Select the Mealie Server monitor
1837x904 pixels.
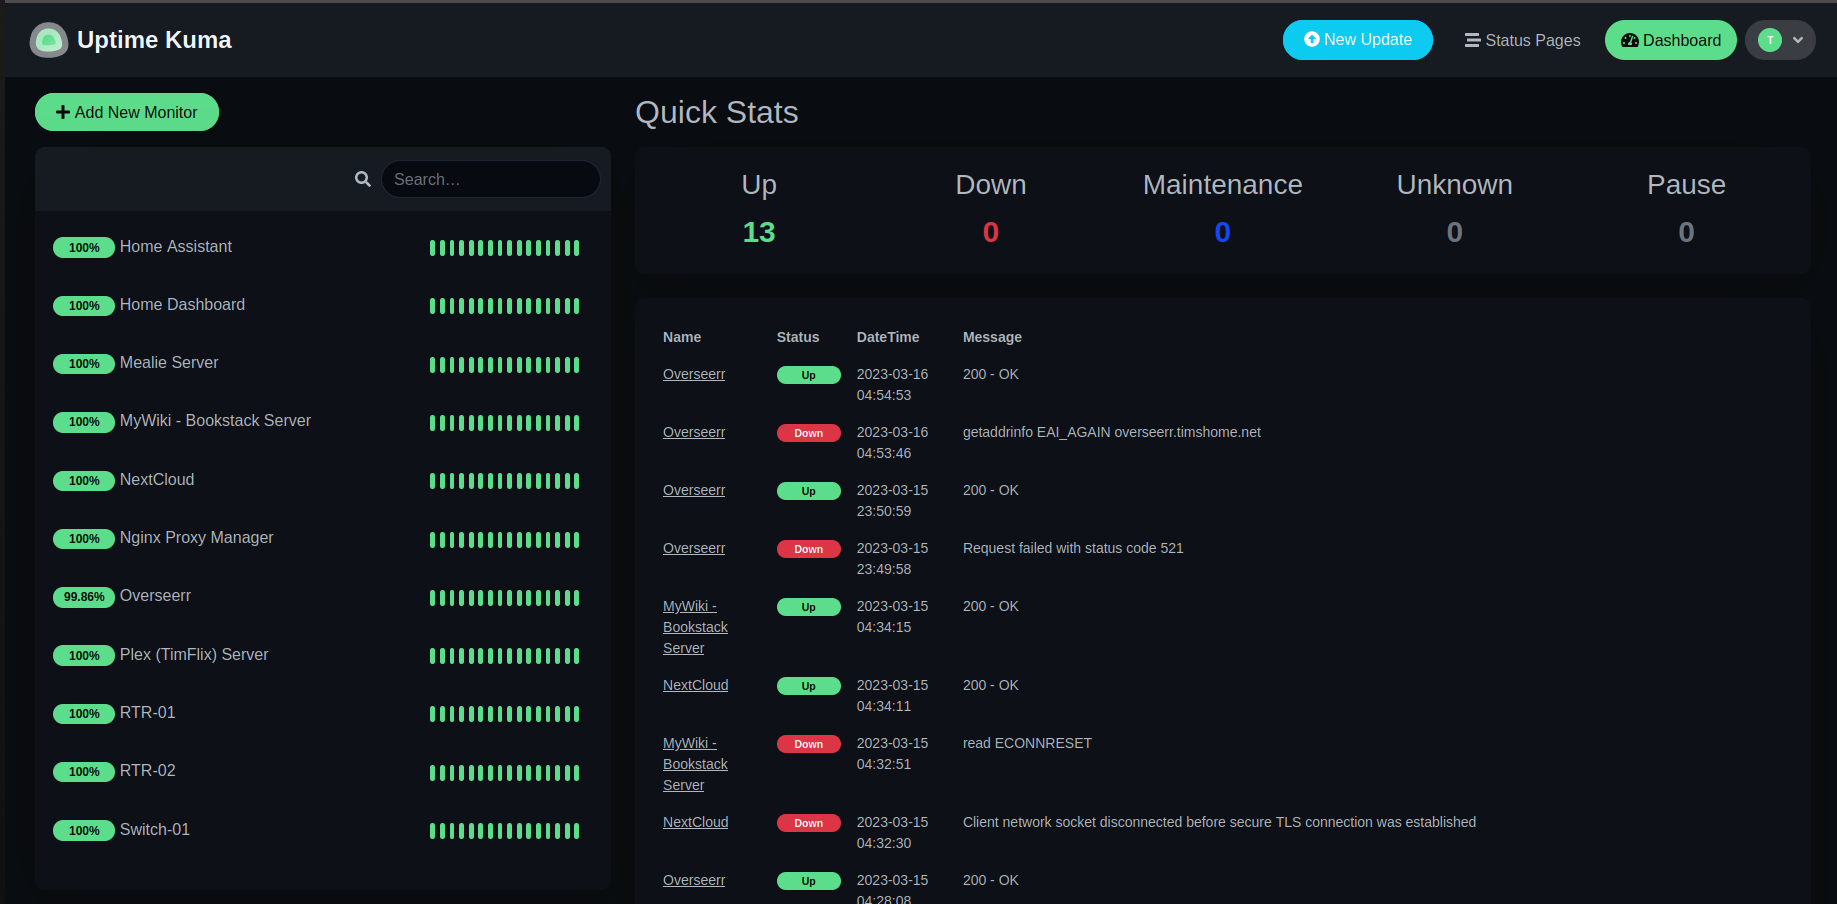click(x=322, y=363)
